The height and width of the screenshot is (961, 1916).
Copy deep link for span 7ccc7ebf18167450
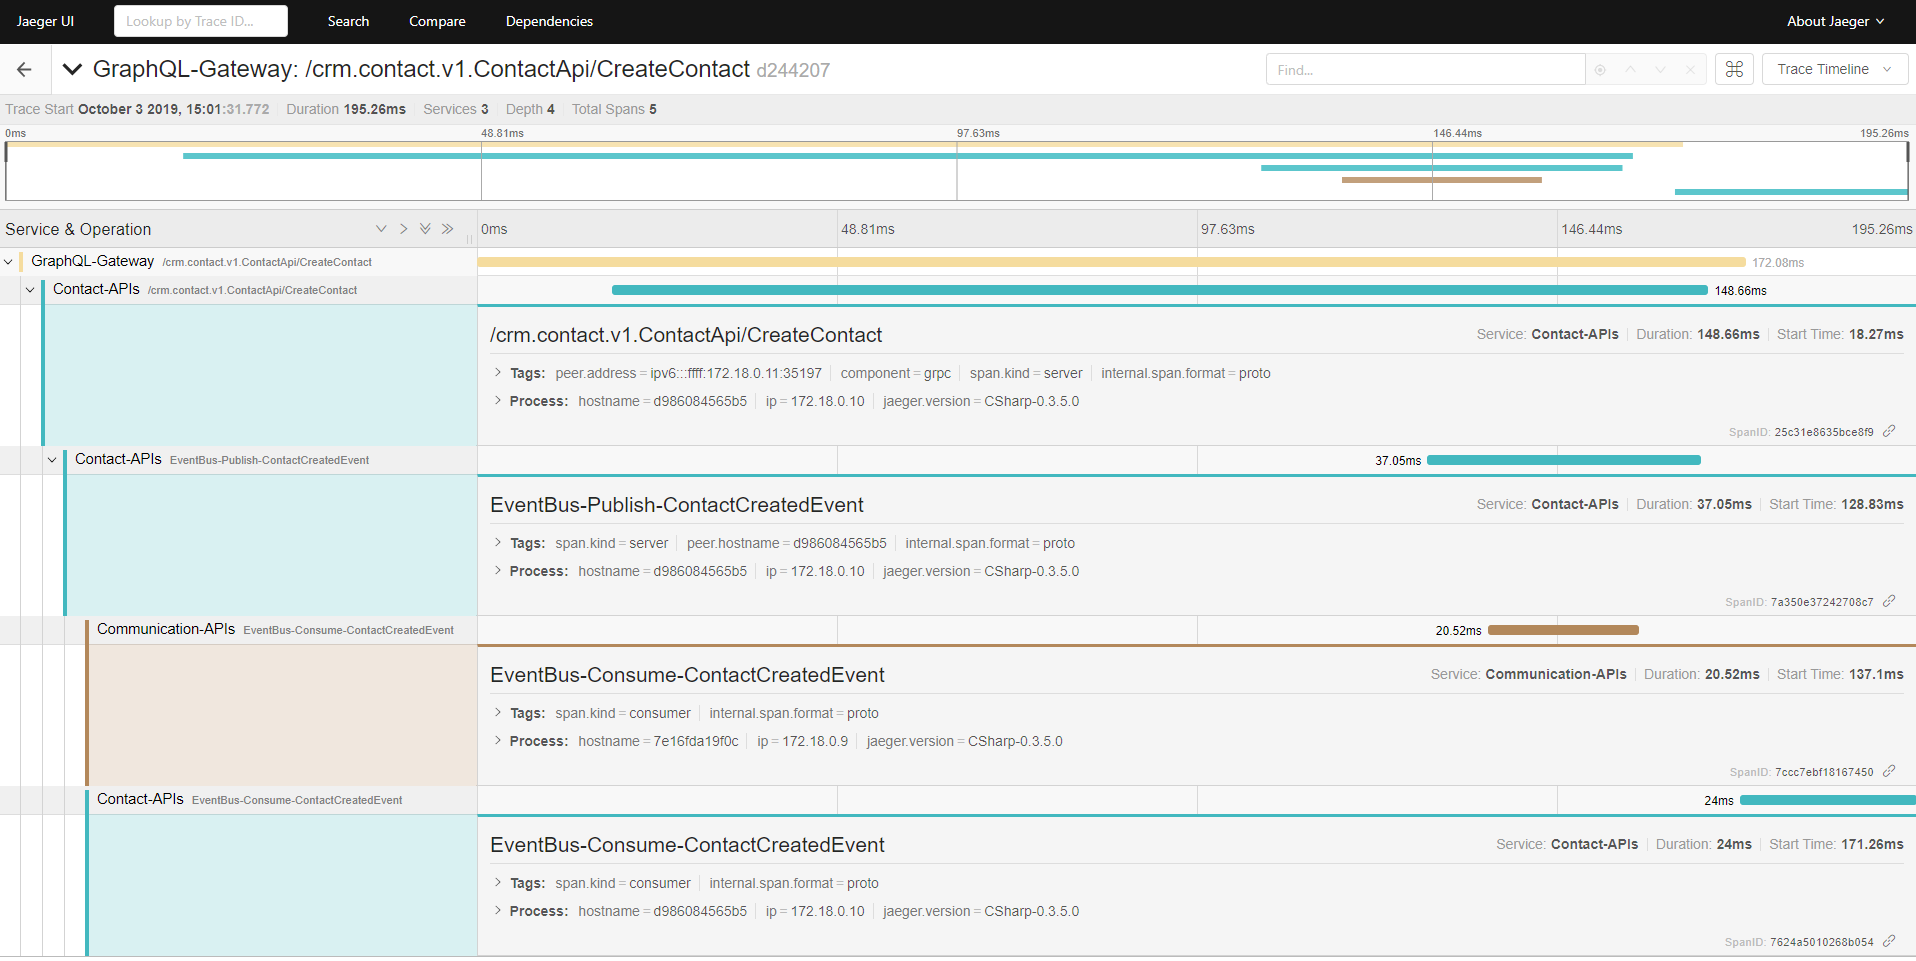click(x=1889, y=771)
